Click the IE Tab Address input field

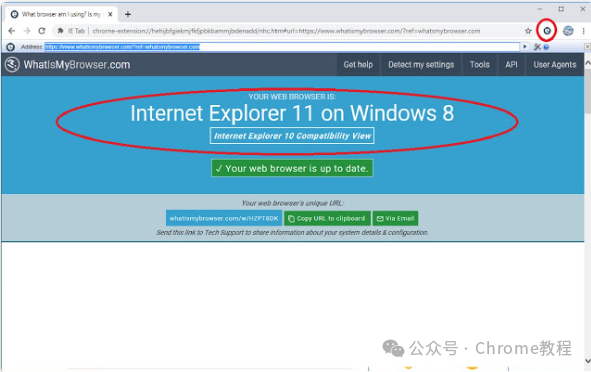(x=282, y=47)
